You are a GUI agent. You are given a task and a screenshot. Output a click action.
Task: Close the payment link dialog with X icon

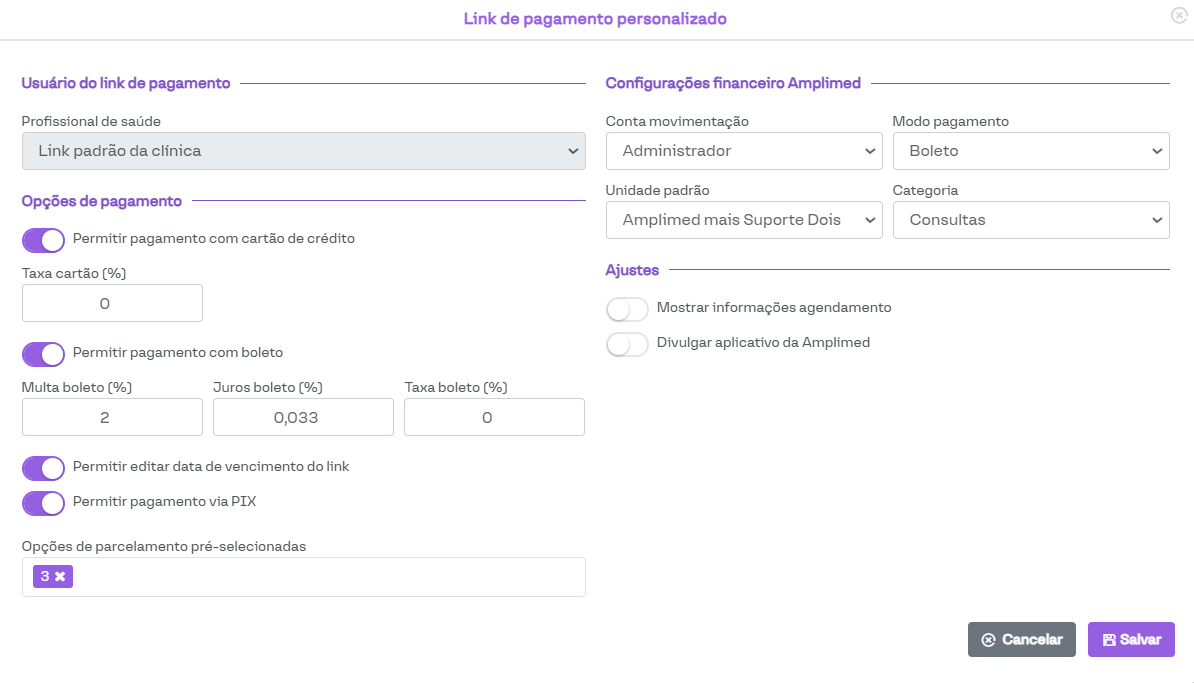(1177, 15)
